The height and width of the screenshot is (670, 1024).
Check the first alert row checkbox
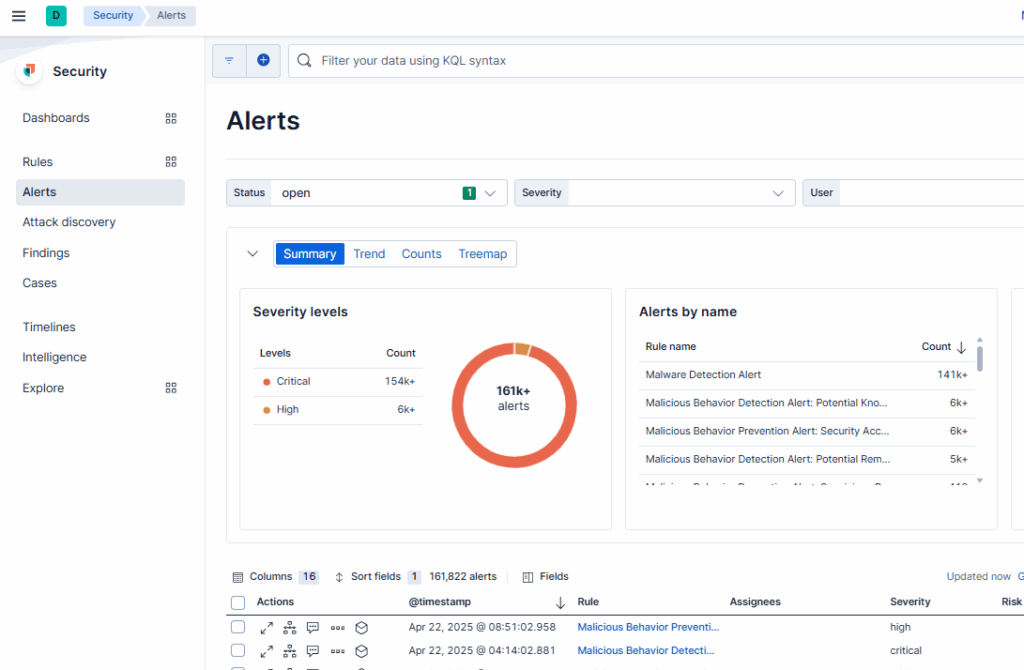click(238, 627)
